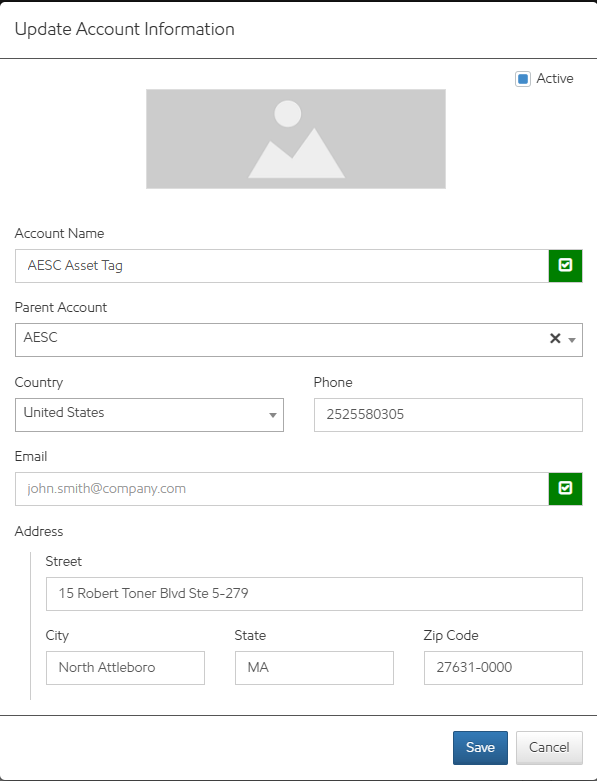The image size is (597, 781).
Task: Click green check icon beside Account Name
Action: tap(565, 266)
